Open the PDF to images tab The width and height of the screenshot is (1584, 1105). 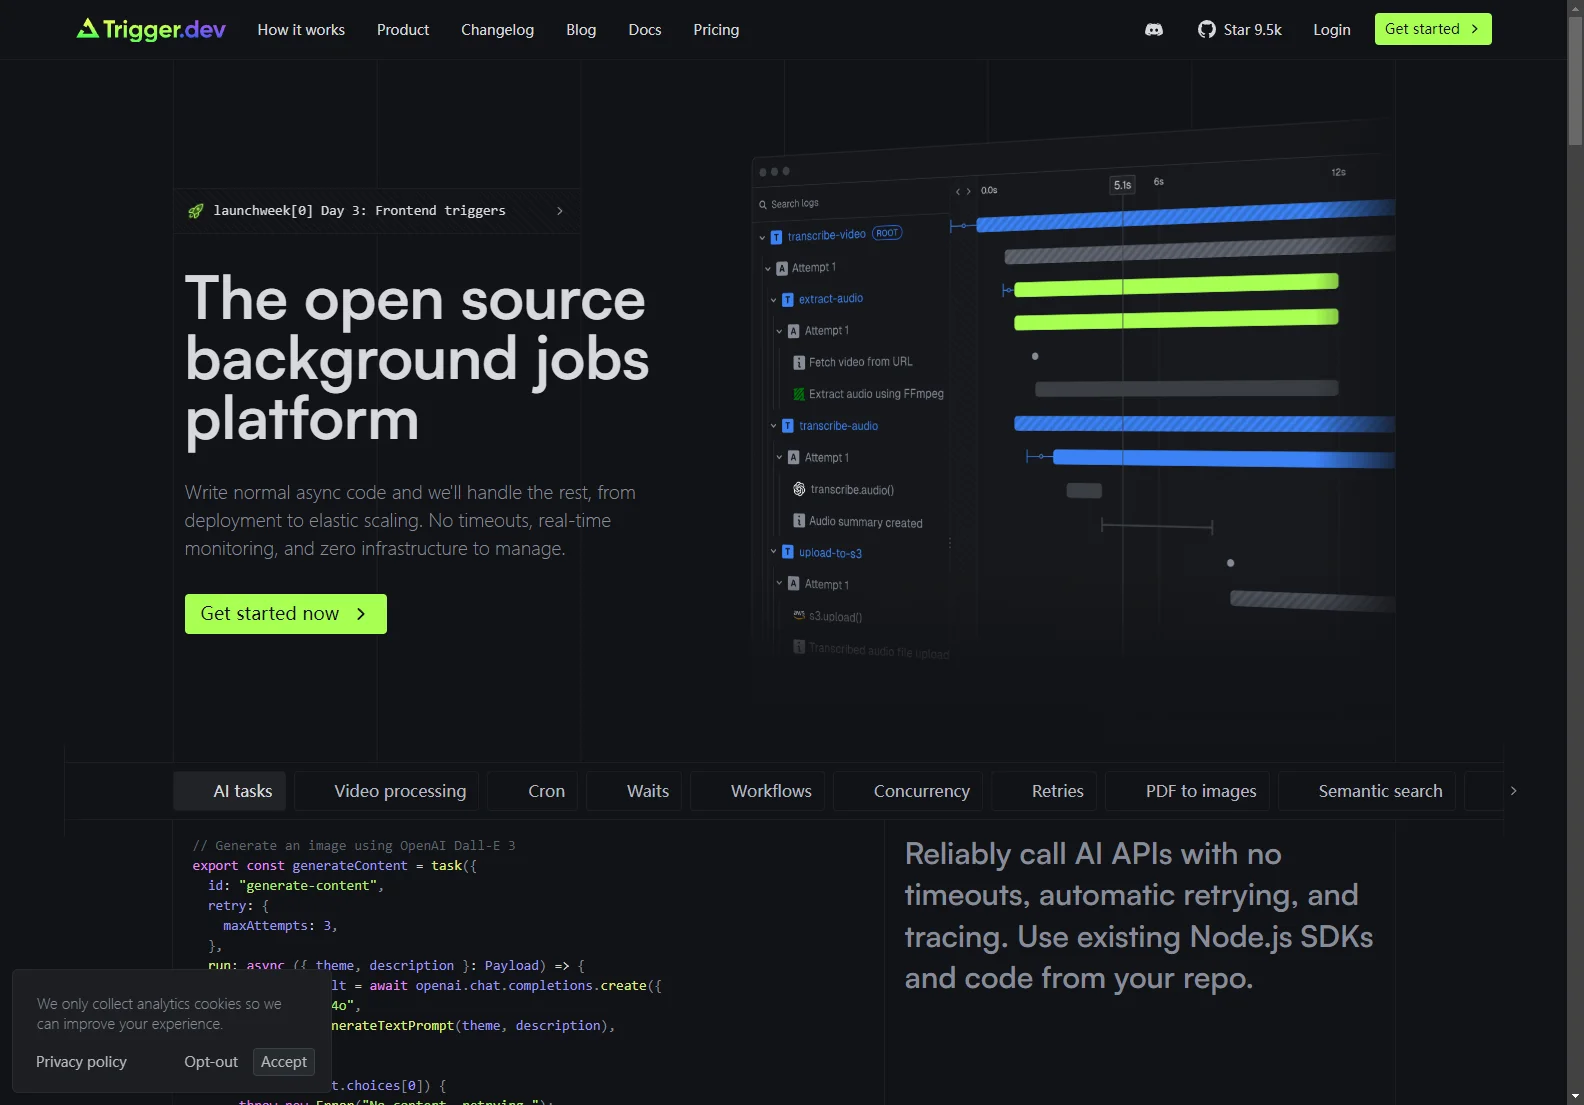point(1187,791)
